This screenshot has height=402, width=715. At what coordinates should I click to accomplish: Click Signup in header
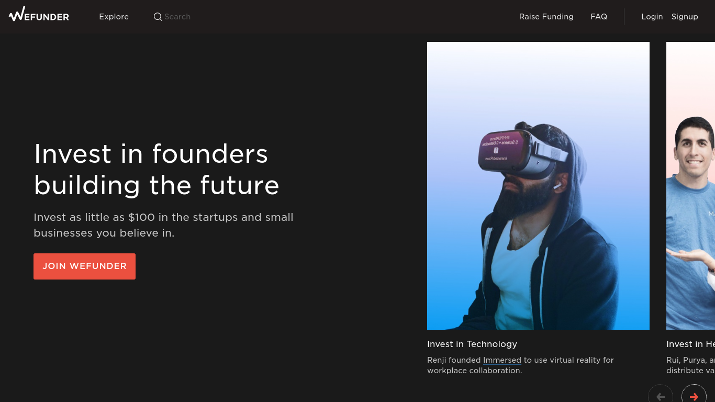tap(684, 17)
